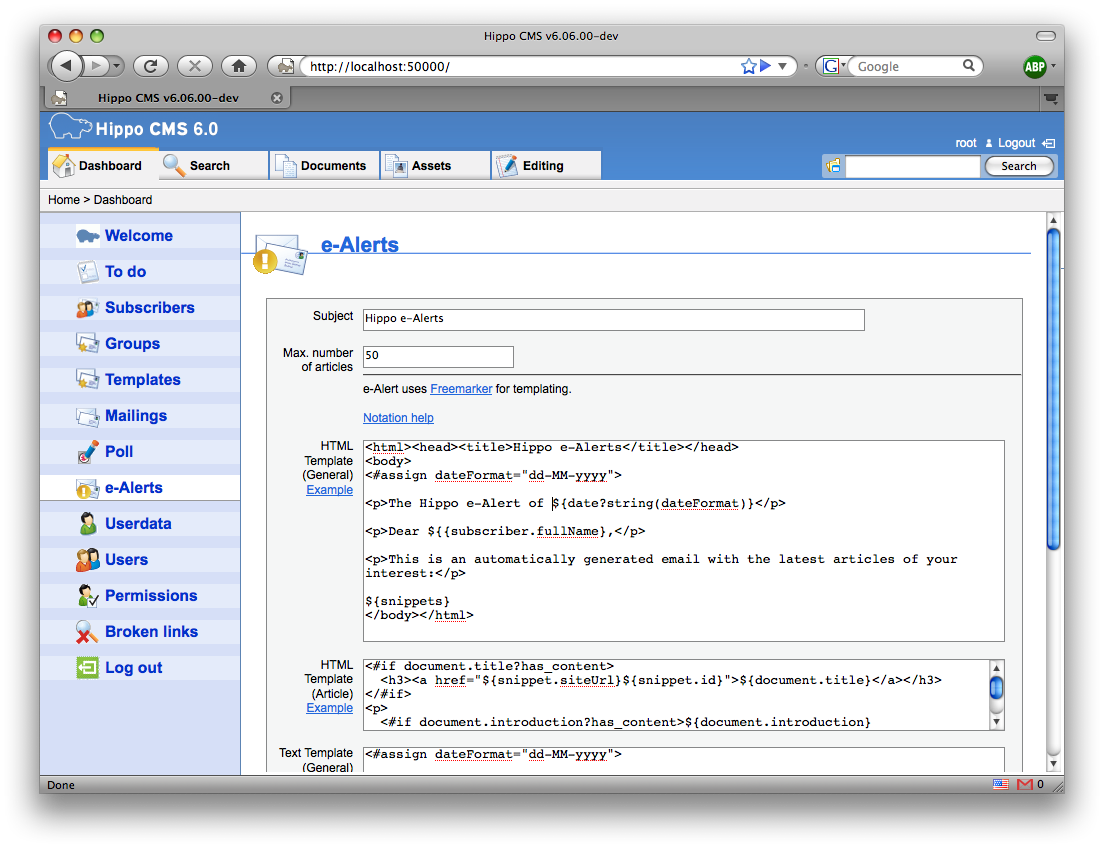Click the Notation help link

(x=398, y=418)
